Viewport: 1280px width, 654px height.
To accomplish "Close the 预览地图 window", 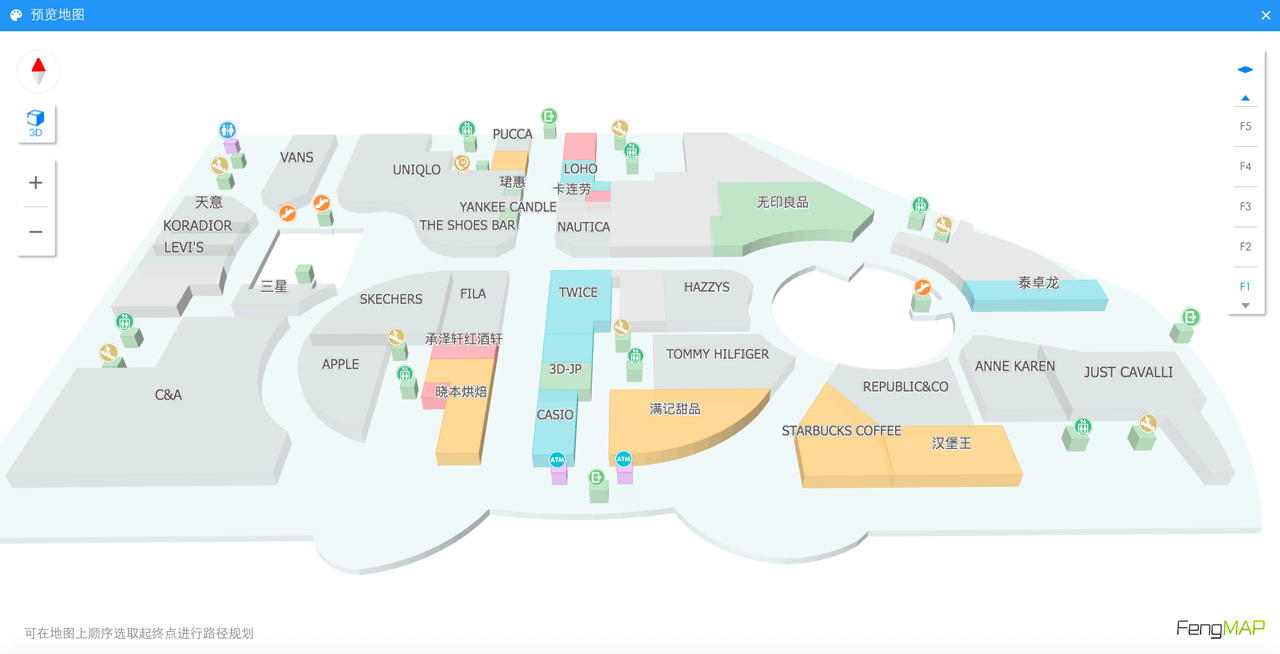I will pyautogui.click(x=1265, y=15).
